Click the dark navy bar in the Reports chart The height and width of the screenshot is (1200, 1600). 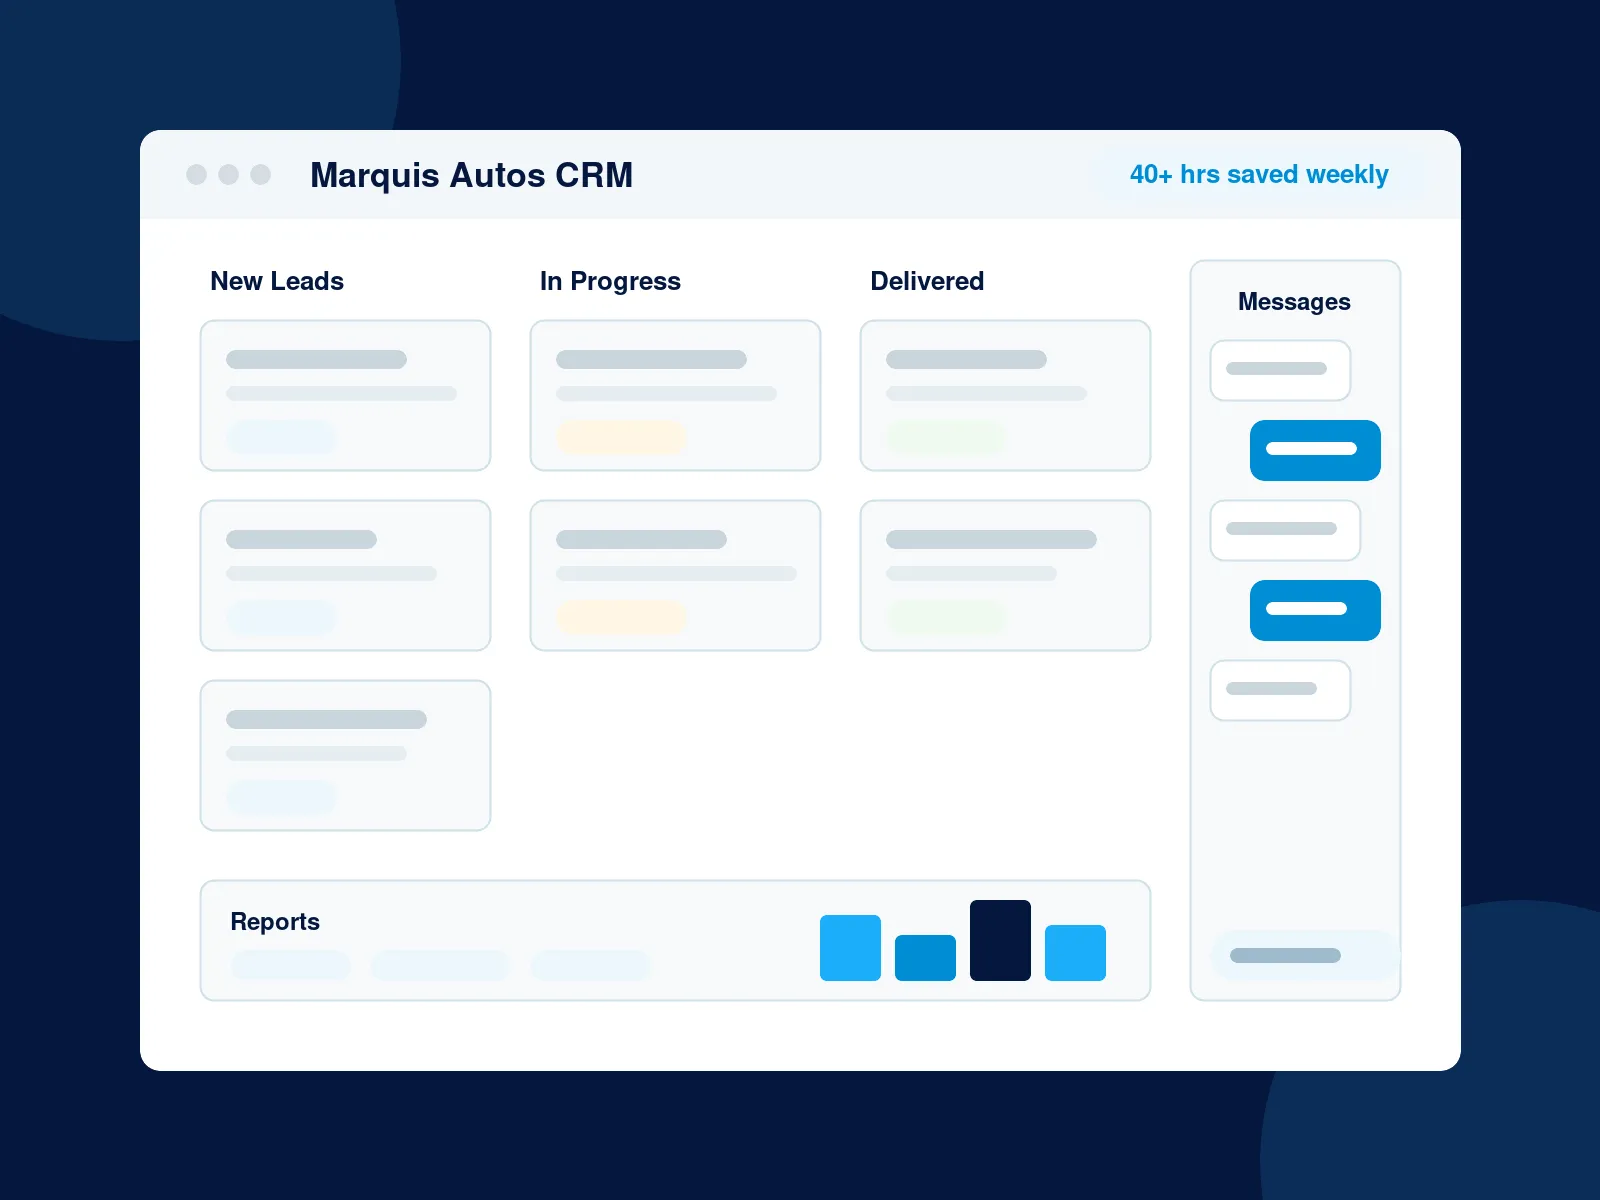pos(1000,940)
